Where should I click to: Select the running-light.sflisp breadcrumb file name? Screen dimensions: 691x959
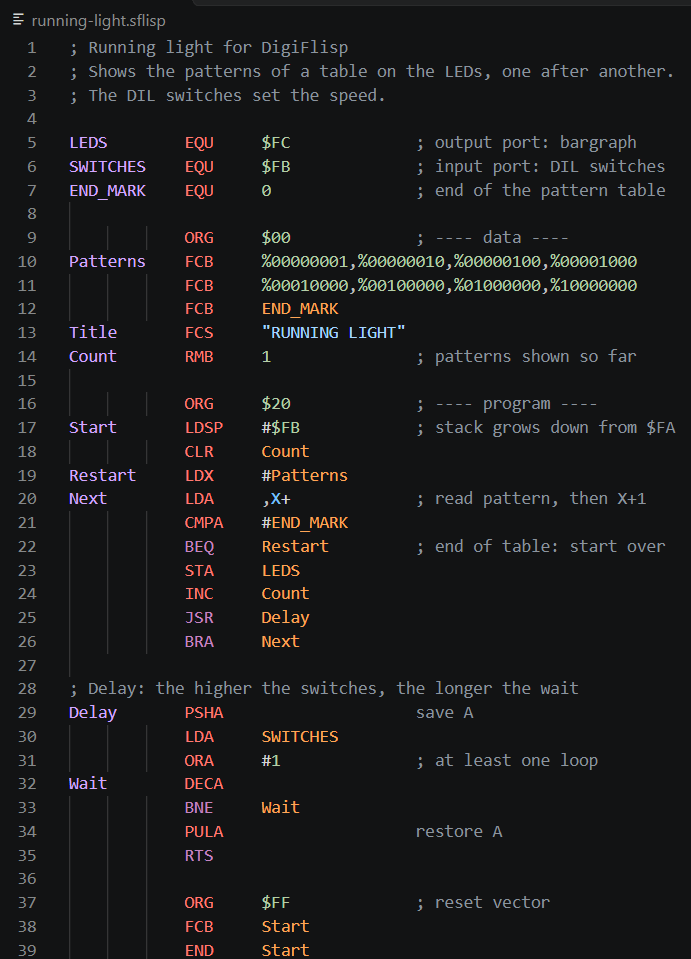tap(98, 21)
